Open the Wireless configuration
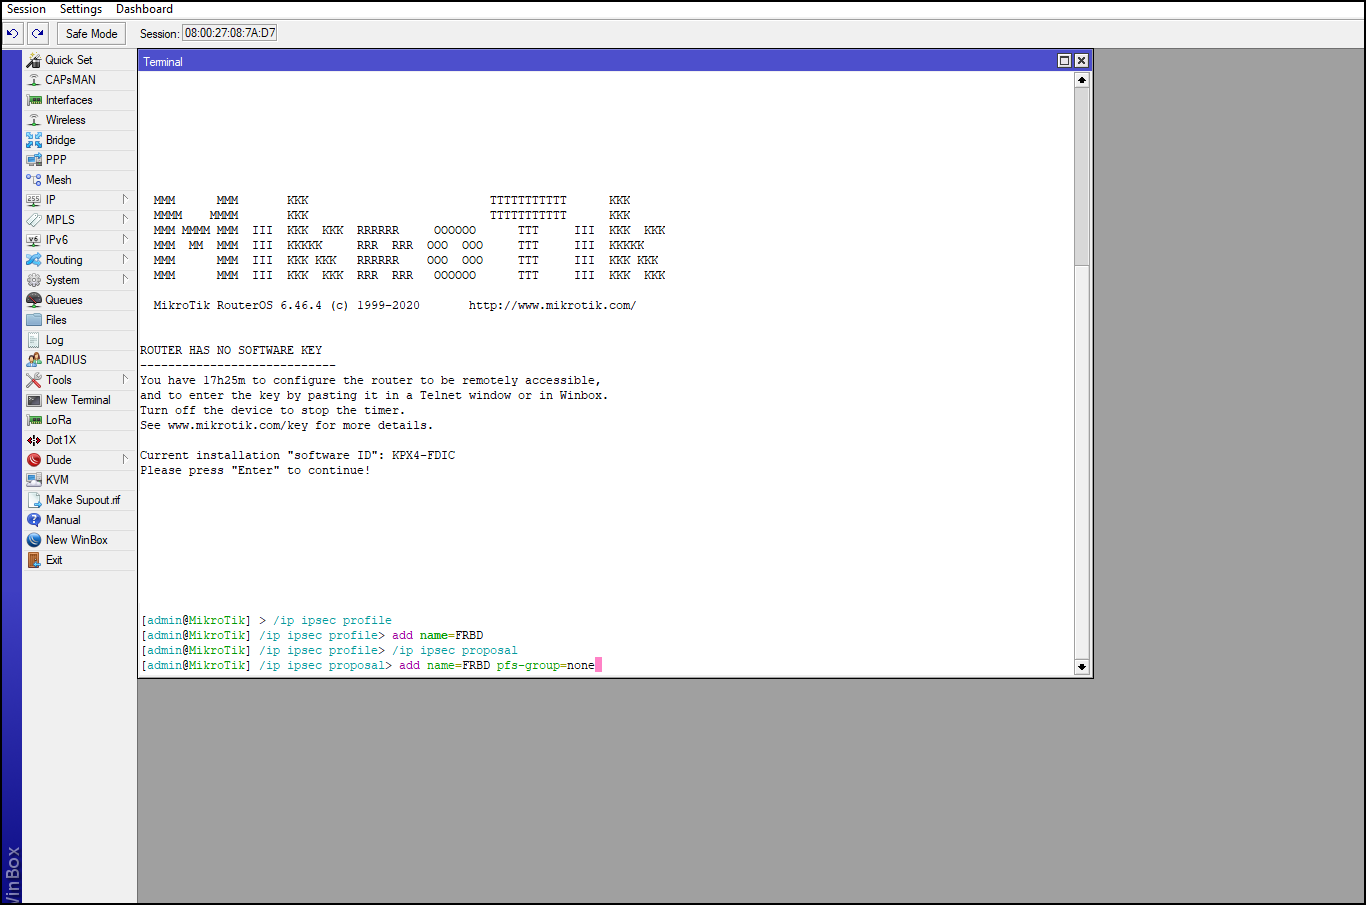 tap(64, 119)
